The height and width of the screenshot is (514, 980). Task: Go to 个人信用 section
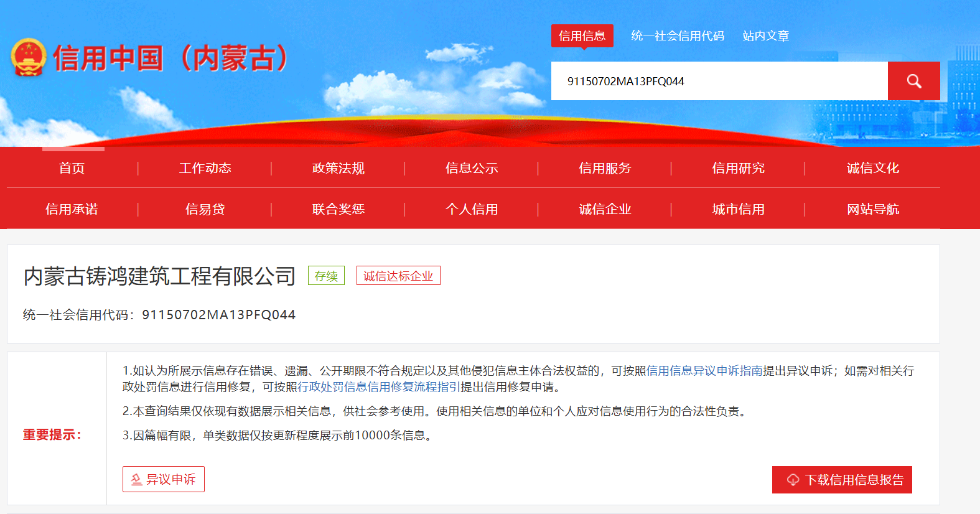[x=471, y=209]
